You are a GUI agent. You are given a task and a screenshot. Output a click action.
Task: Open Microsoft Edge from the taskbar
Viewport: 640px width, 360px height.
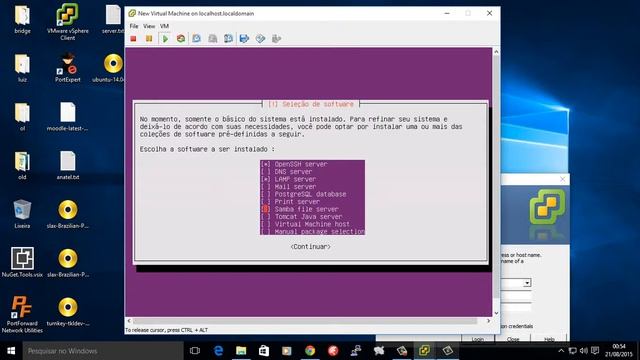point(218,351)
